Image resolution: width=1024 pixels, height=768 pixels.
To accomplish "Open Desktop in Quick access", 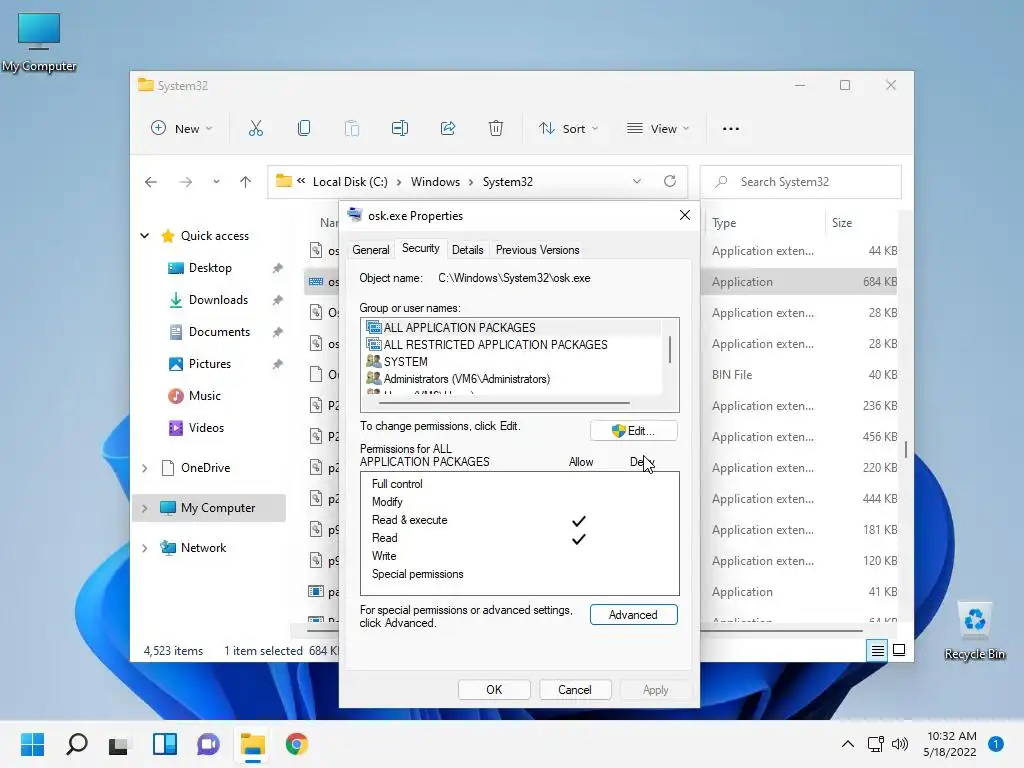I will point(210,268).
